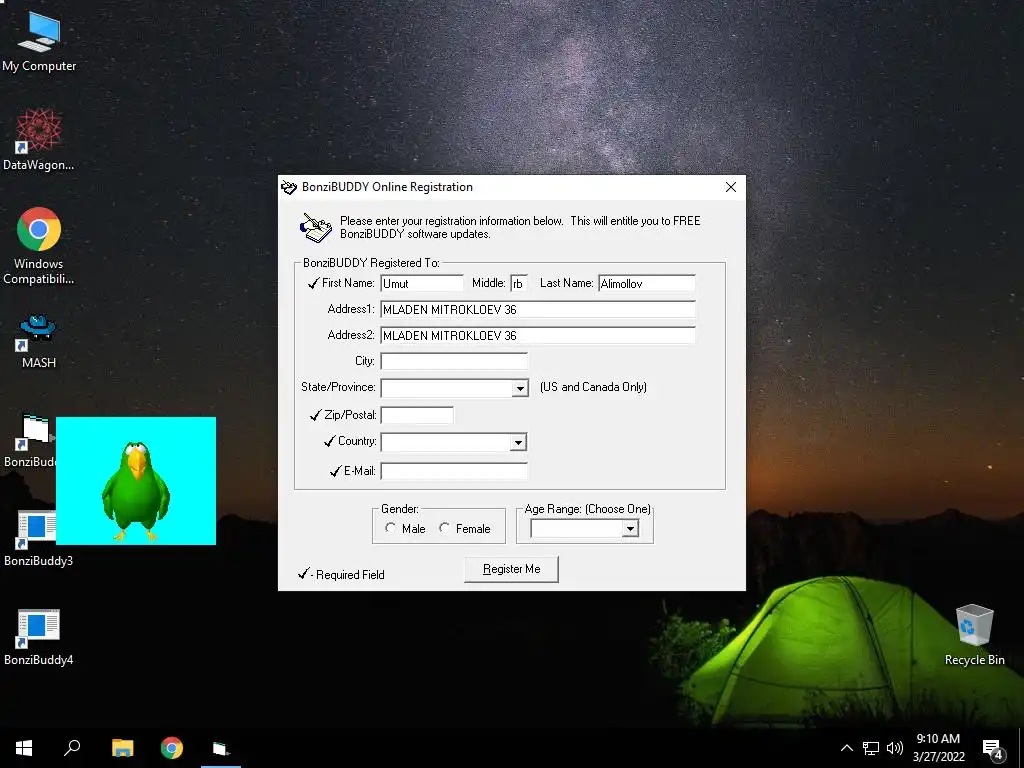Open the Recycle Bin

974,635
